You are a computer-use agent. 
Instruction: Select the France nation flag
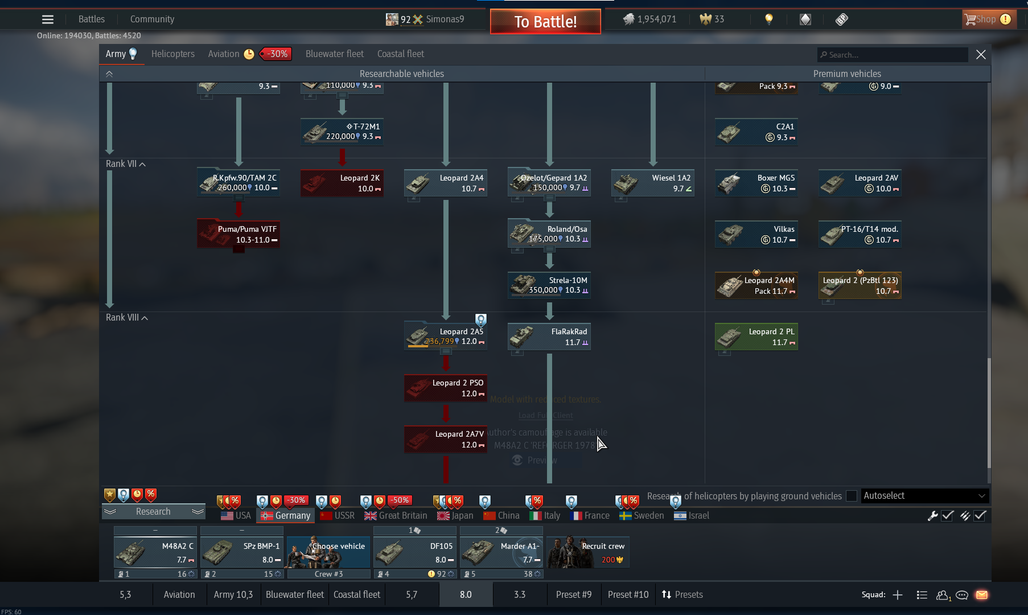click(x=576, y=515)
